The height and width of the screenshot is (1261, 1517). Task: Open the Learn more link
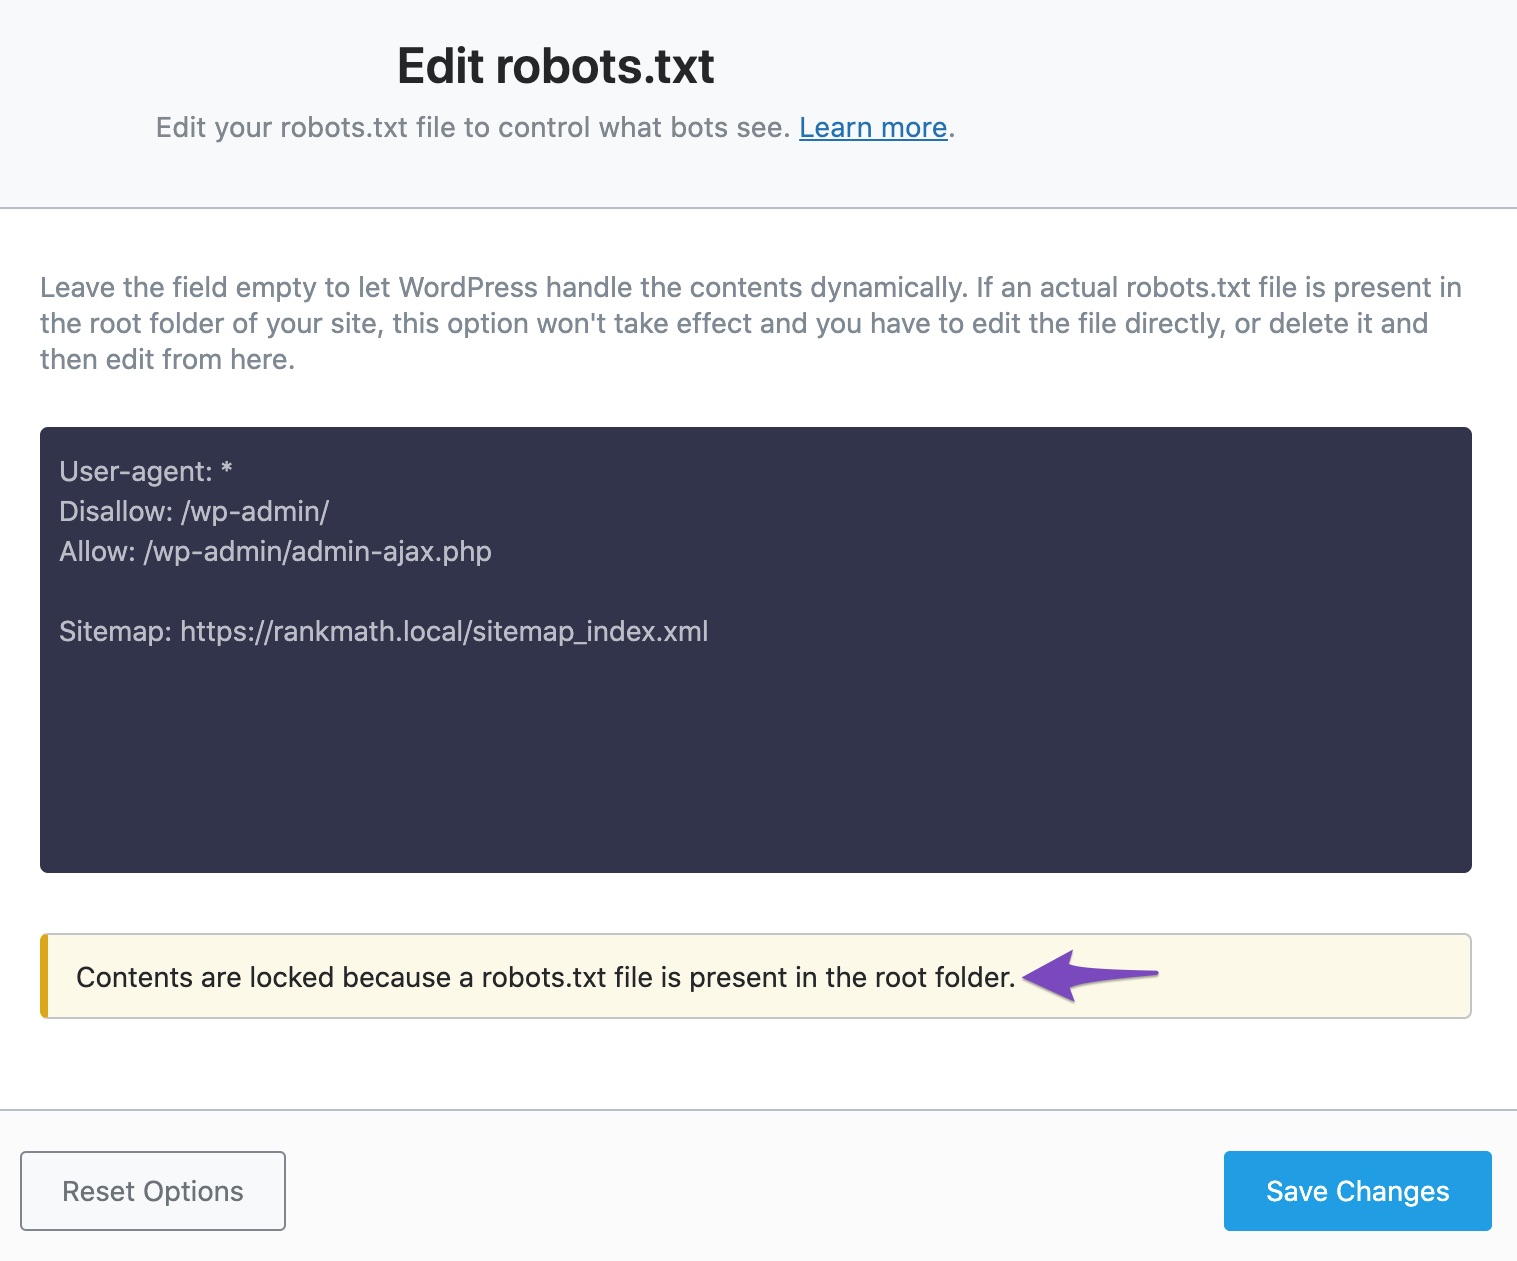coord(871,127)
